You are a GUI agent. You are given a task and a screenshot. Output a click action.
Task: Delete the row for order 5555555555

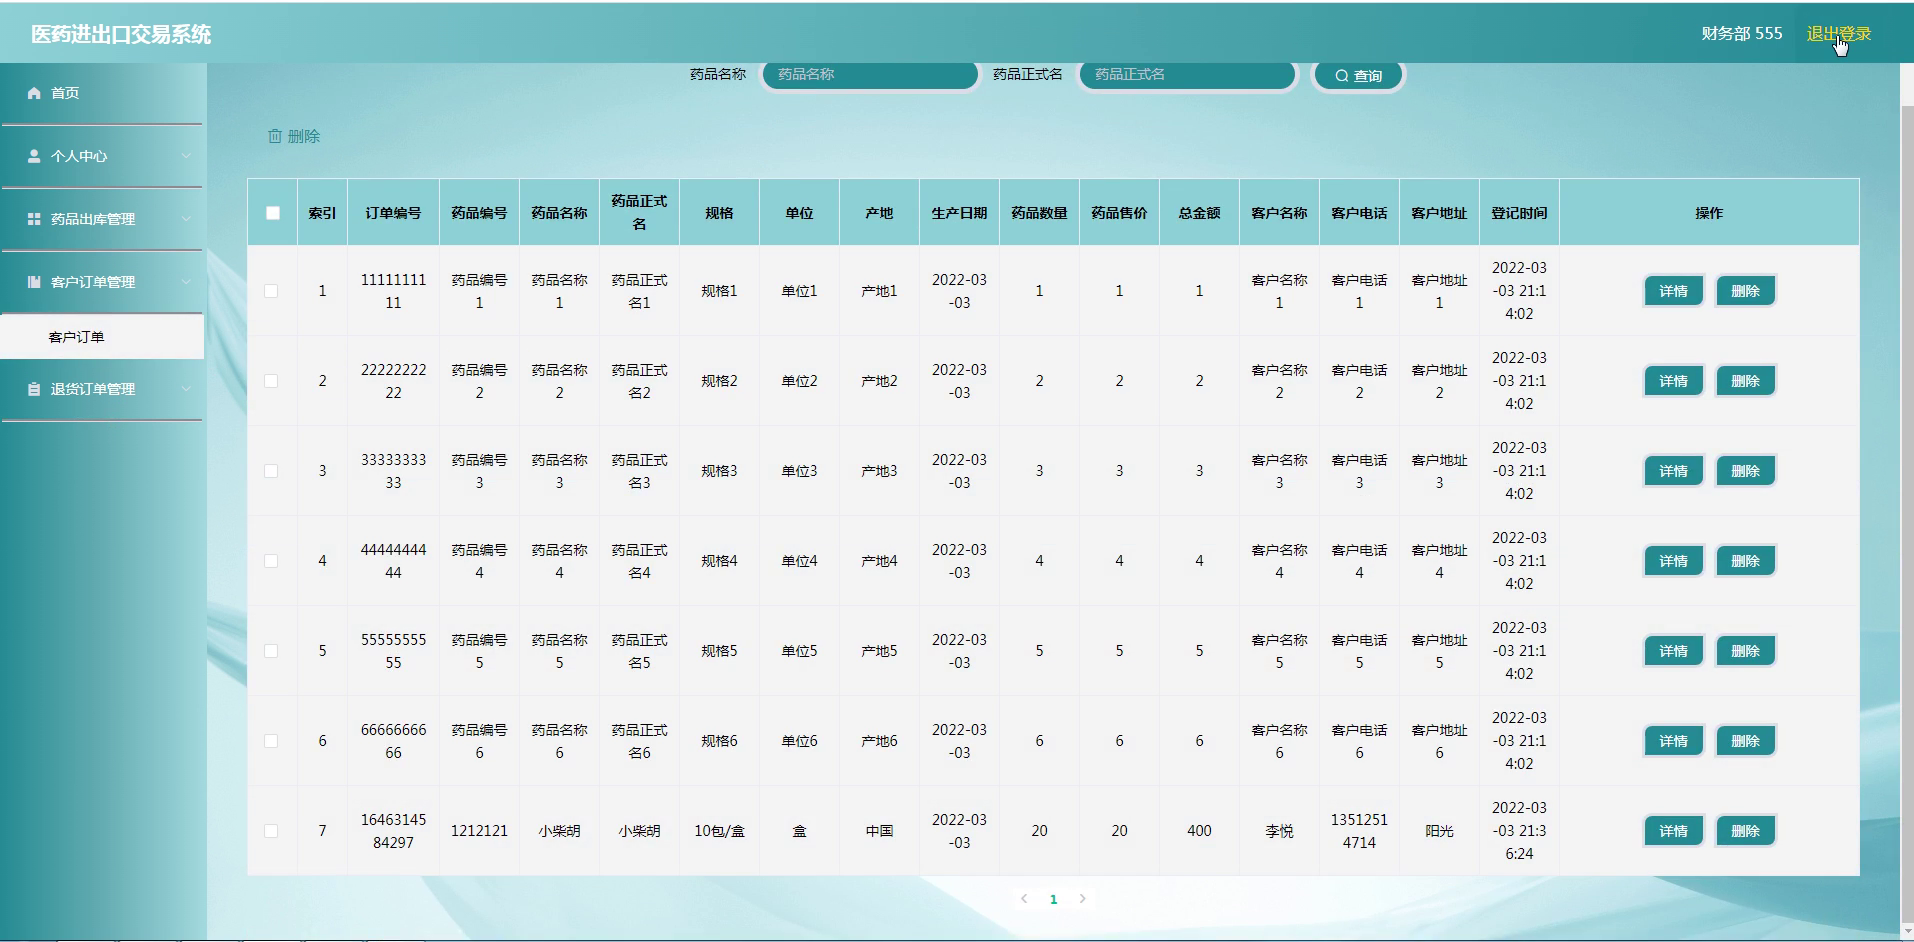click(1745, 651)
